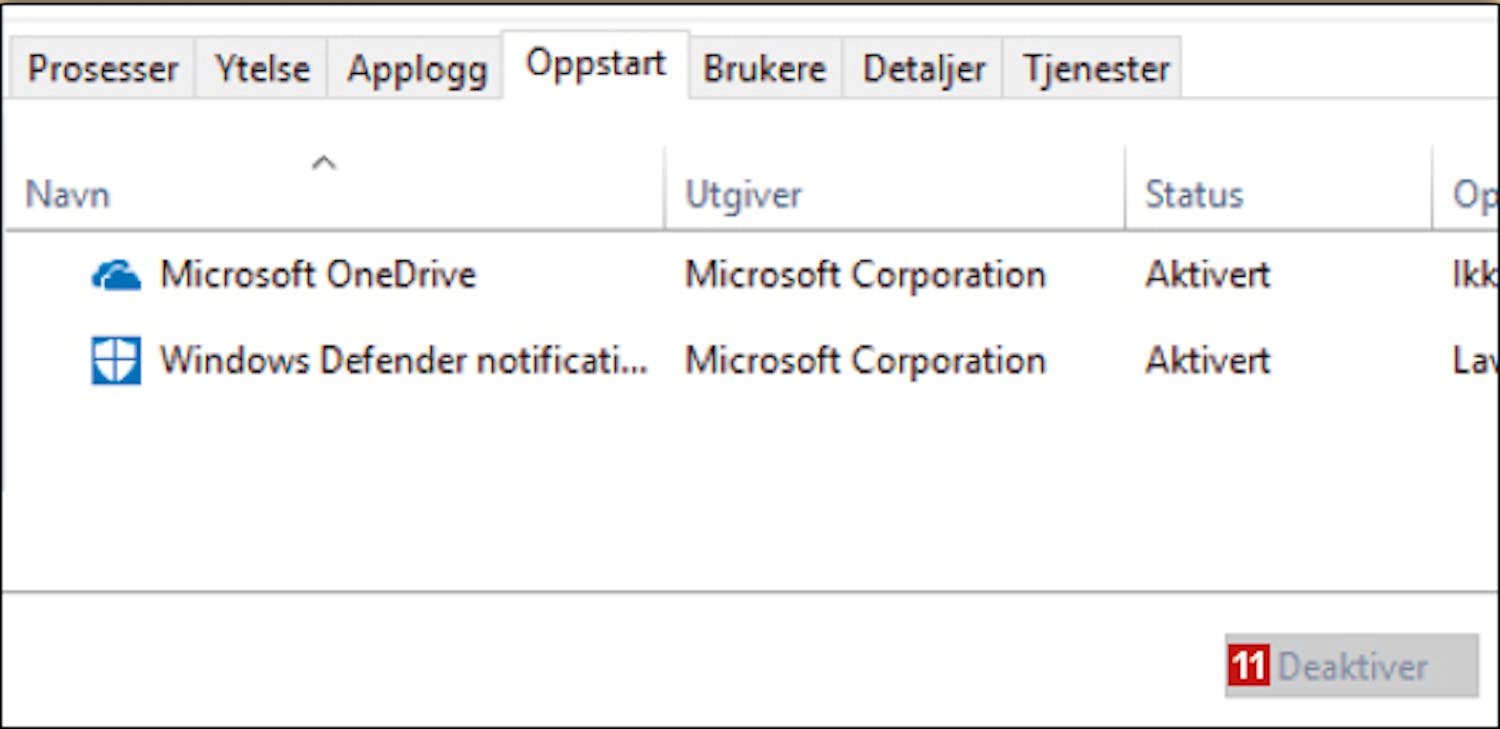Go to the Applogg tab
This screenshot has width=1500, height=729.
pos(416,69)
